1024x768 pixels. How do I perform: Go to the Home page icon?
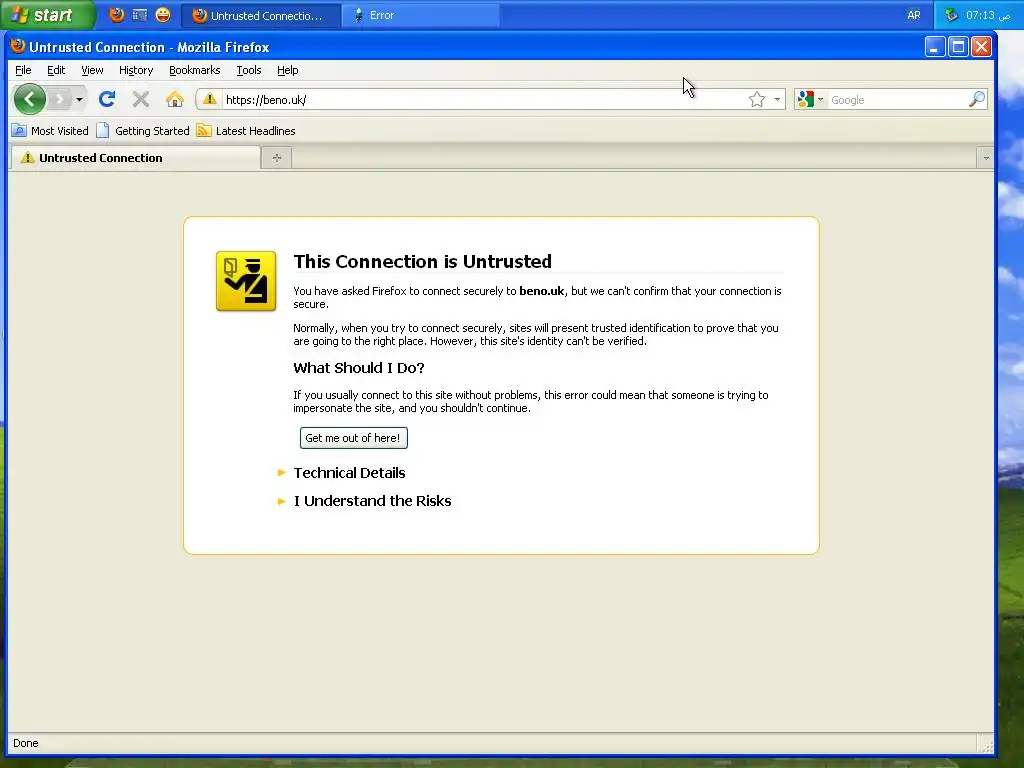174,99
